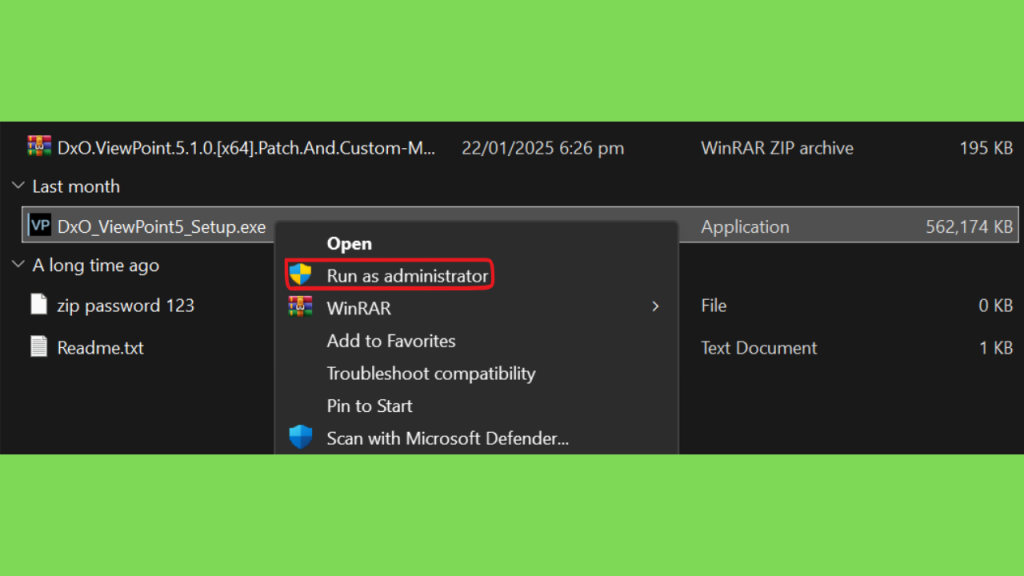Click the 1 KB size value

coord(996,348)
